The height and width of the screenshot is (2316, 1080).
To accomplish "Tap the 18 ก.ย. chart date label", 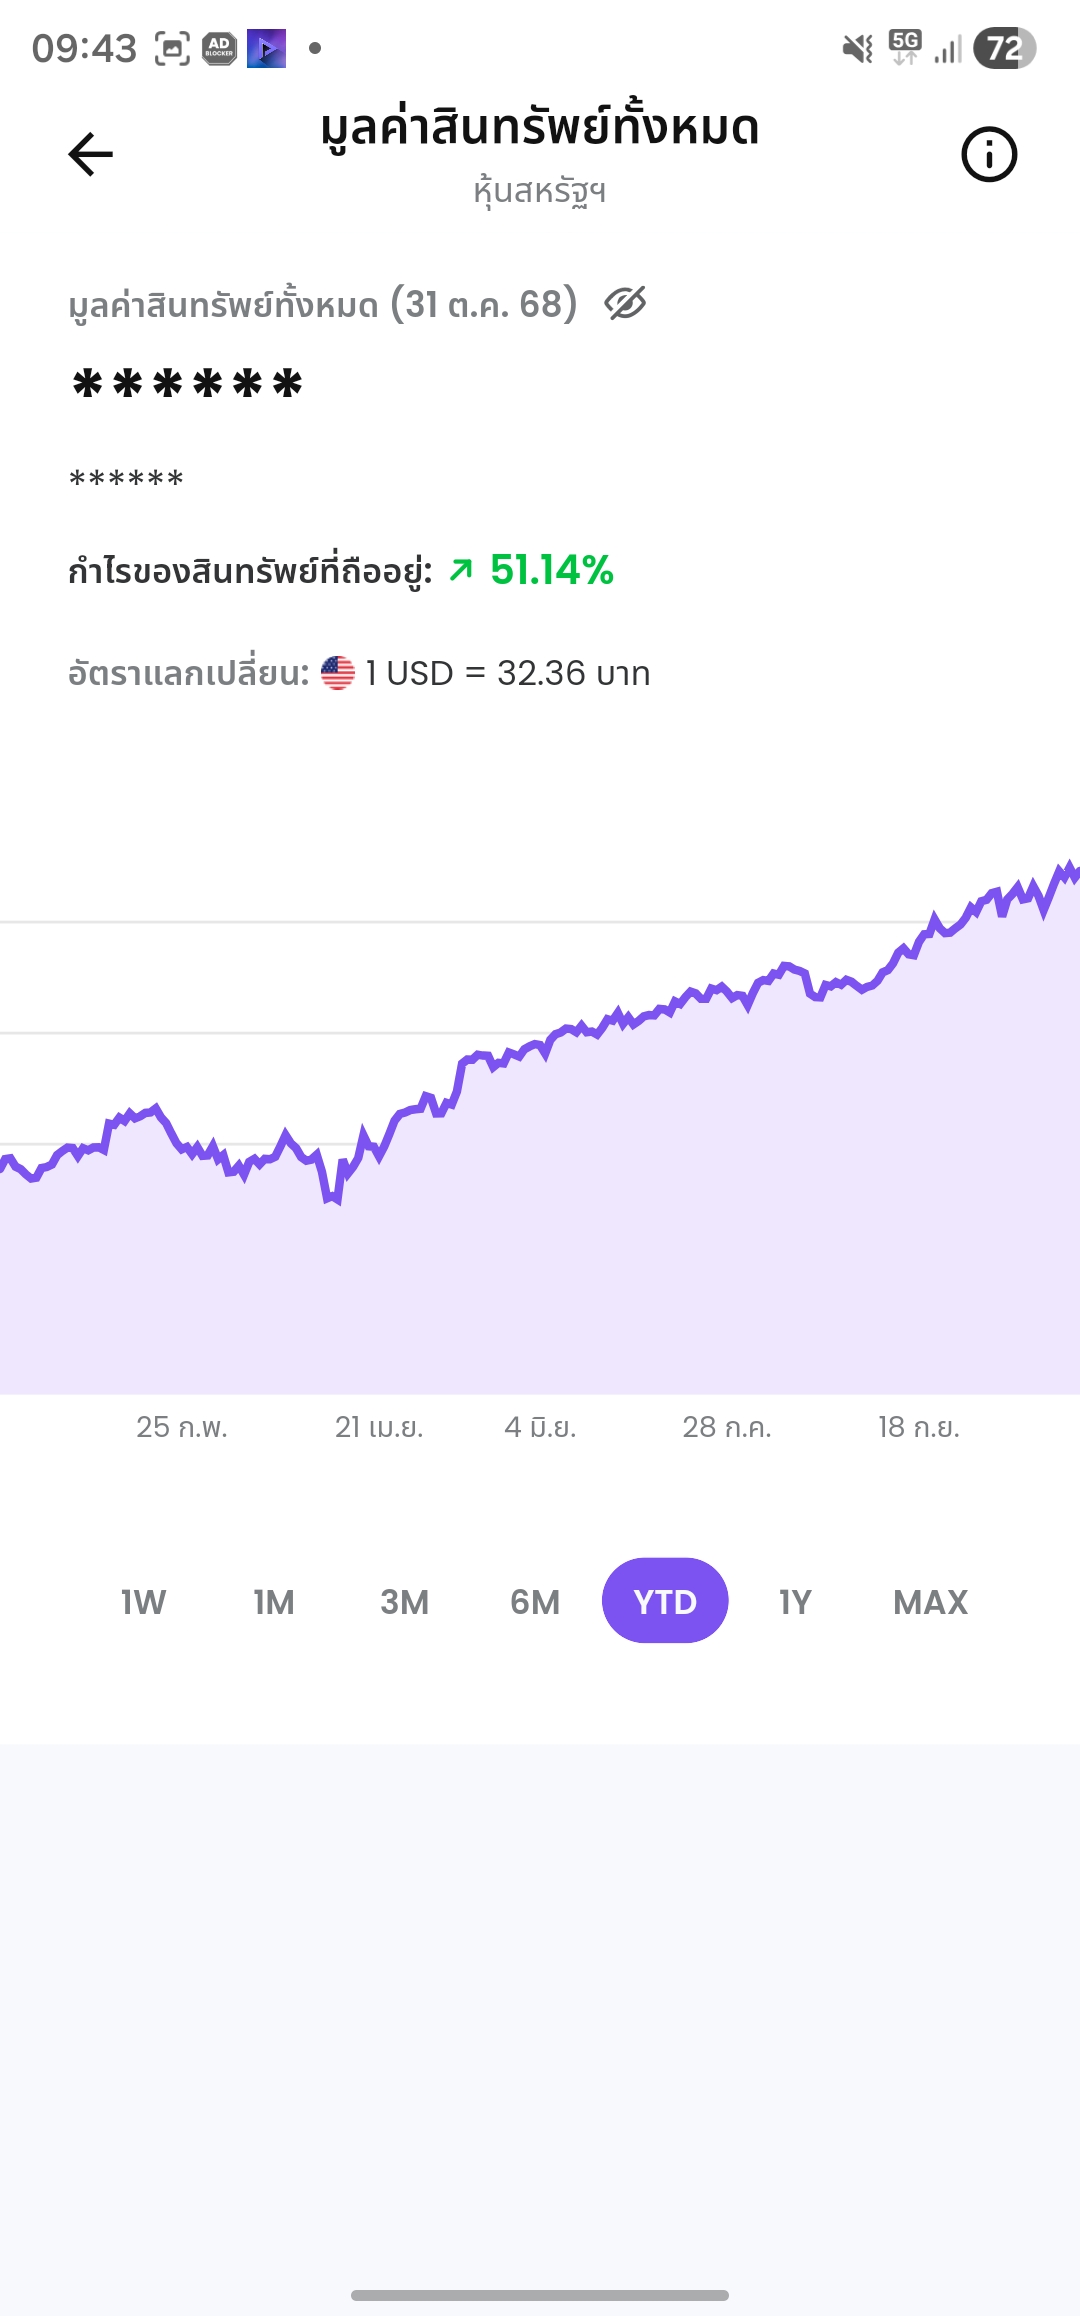I will pos(918,1427).
